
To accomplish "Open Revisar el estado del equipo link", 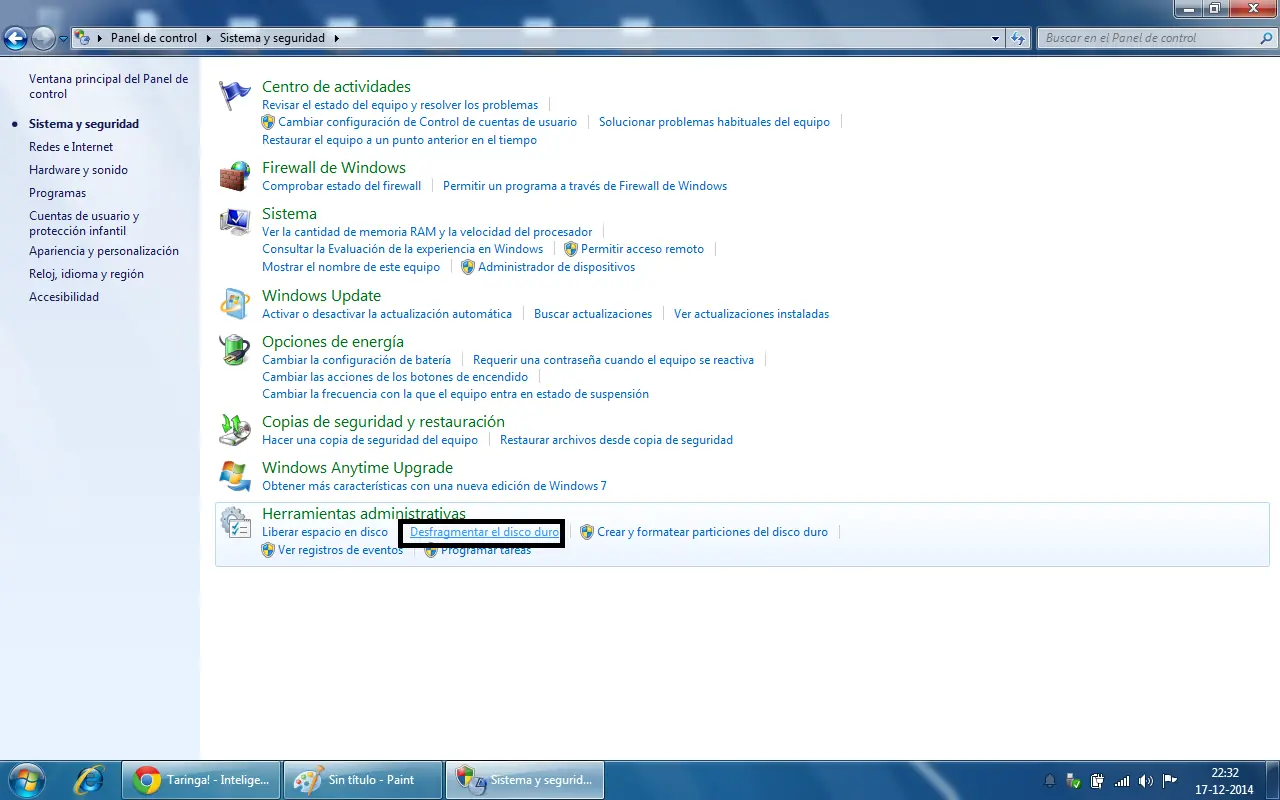I will pos(400,105).
